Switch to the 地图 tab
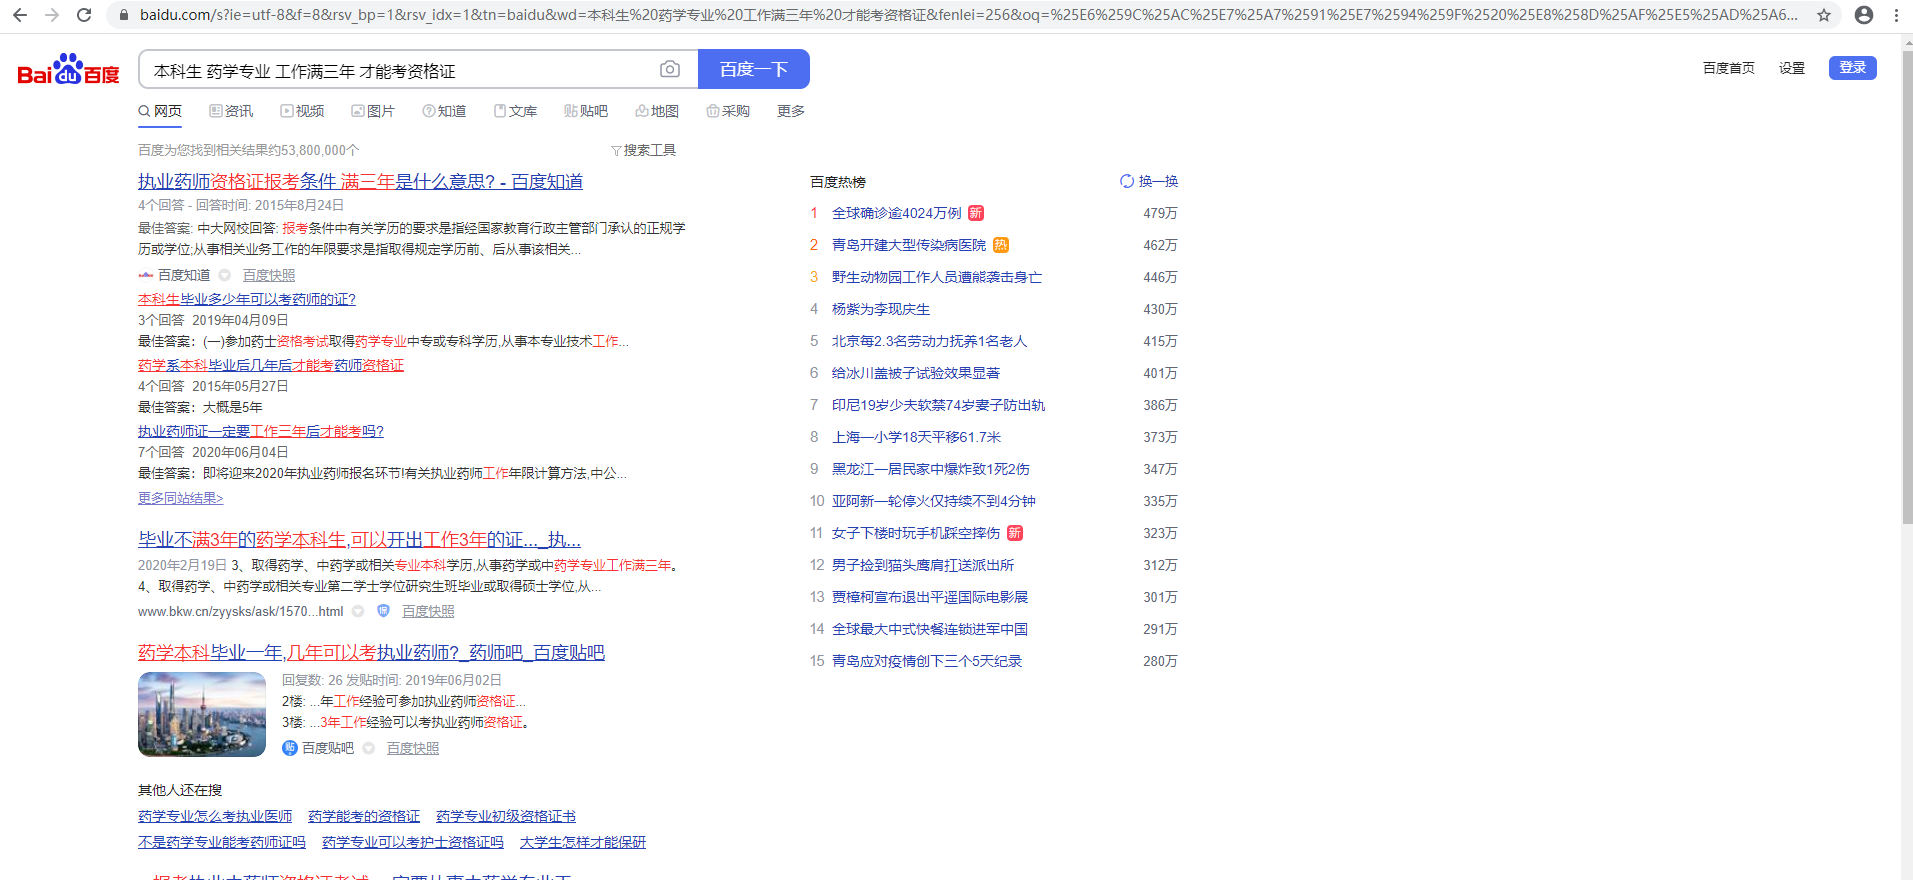The width and height of the screenshot is (1913, 880). (657, 111)
